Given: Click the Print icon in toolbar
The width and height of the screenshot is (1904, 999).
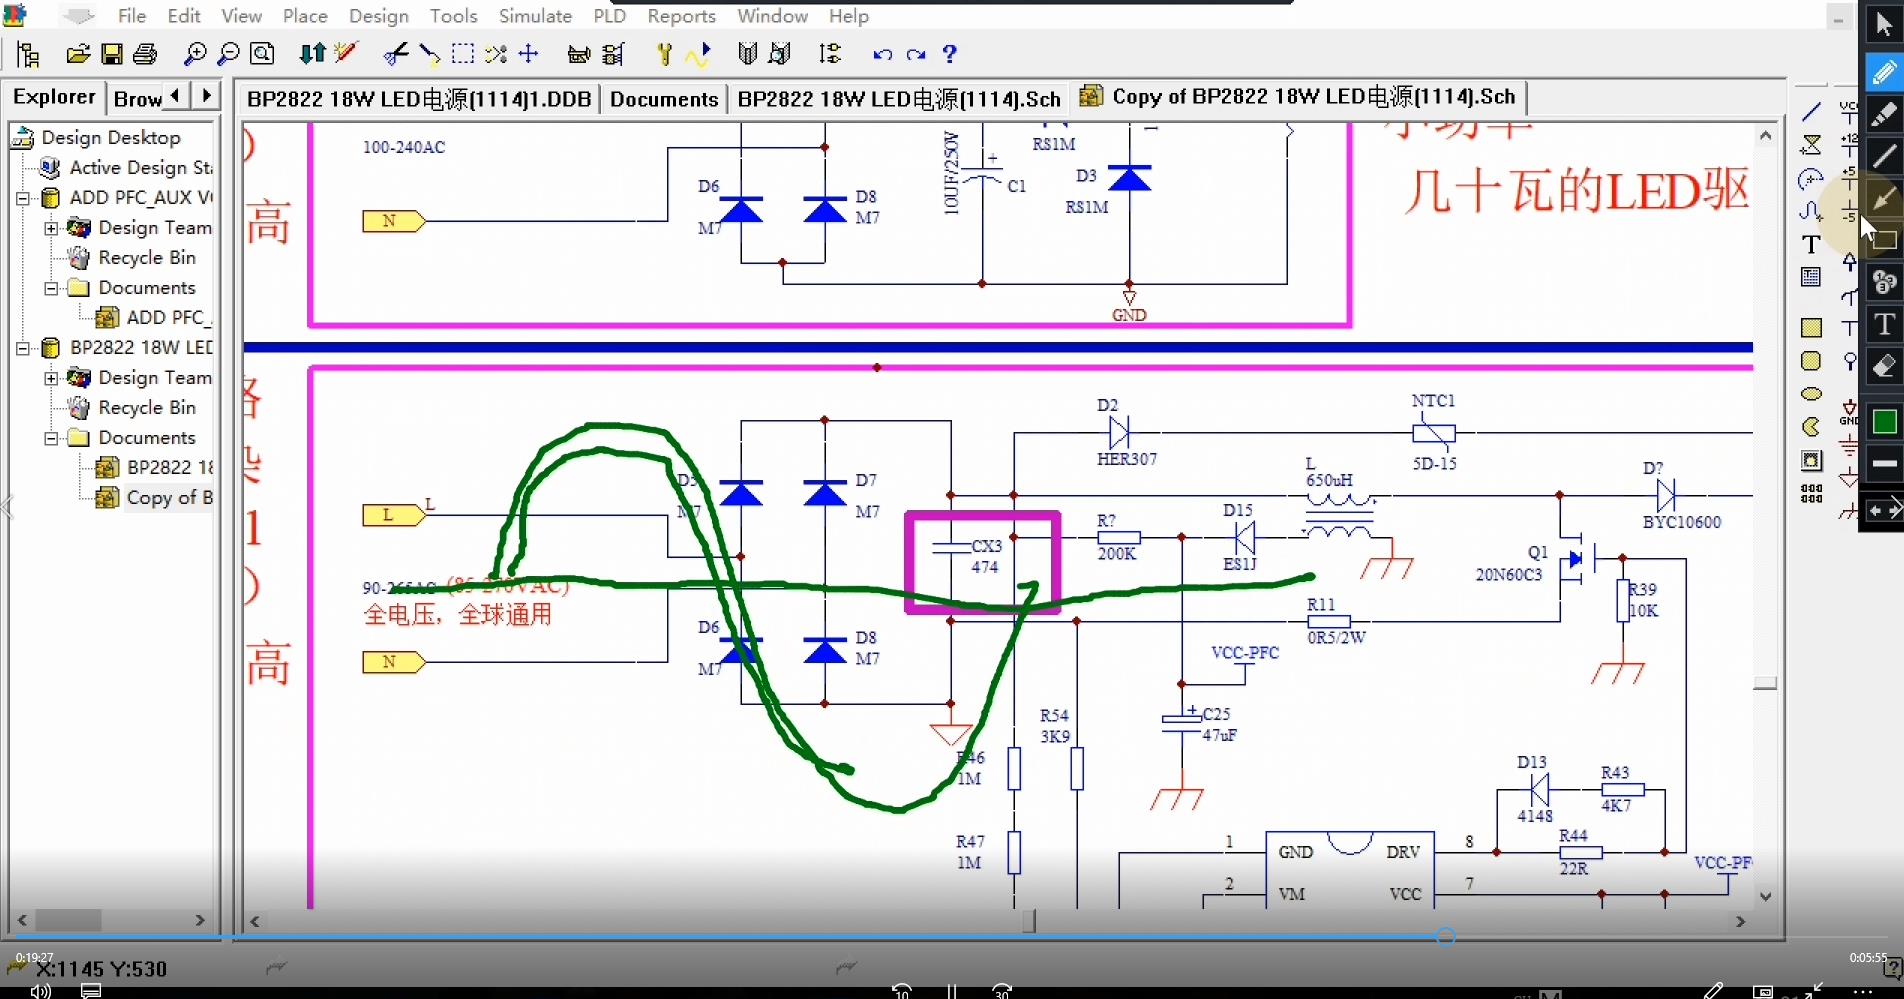Looking at the screenshot, I should (145, 54).
